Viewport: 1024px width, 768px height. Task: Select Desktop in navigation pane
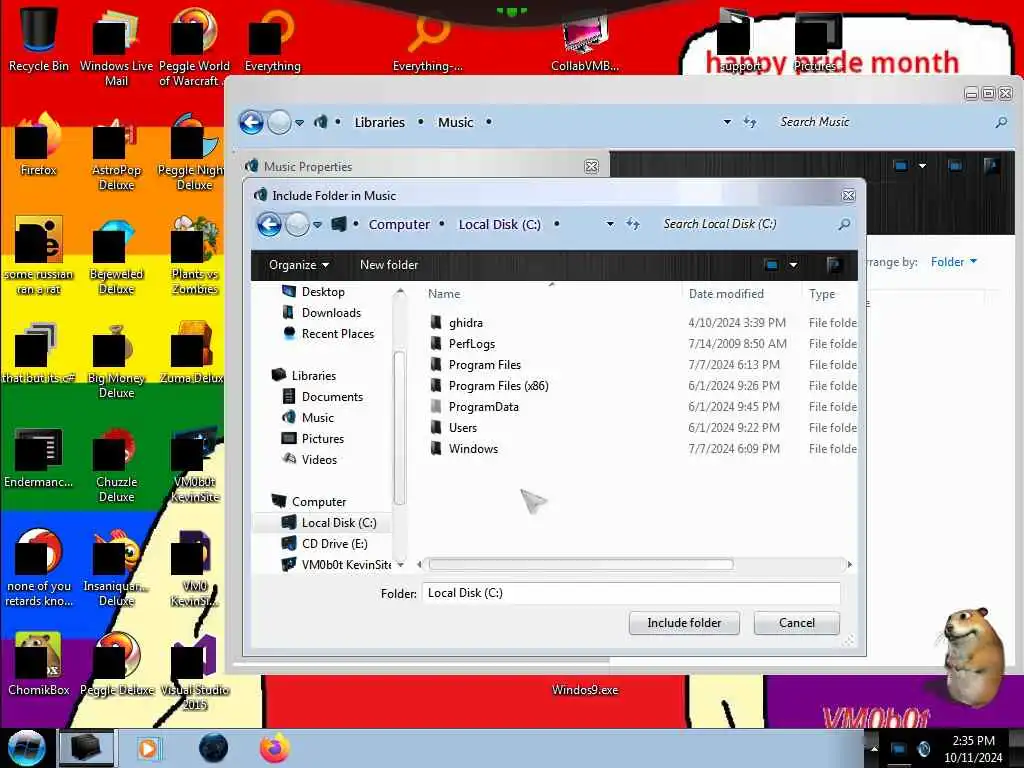[x=323, y=292]
